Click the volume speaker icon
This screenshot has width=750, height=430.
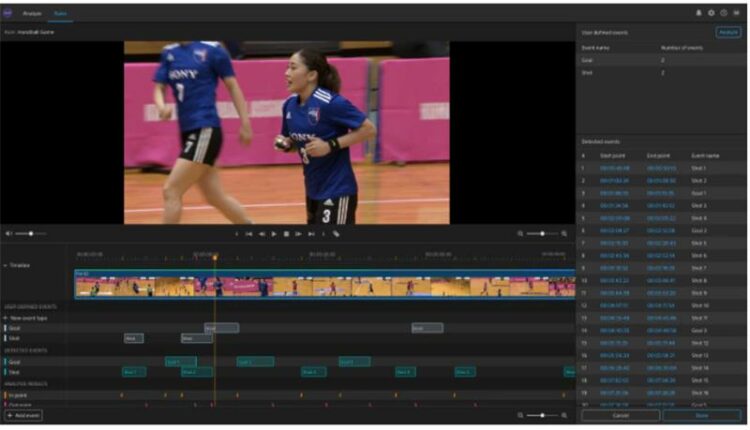[8, 233]
